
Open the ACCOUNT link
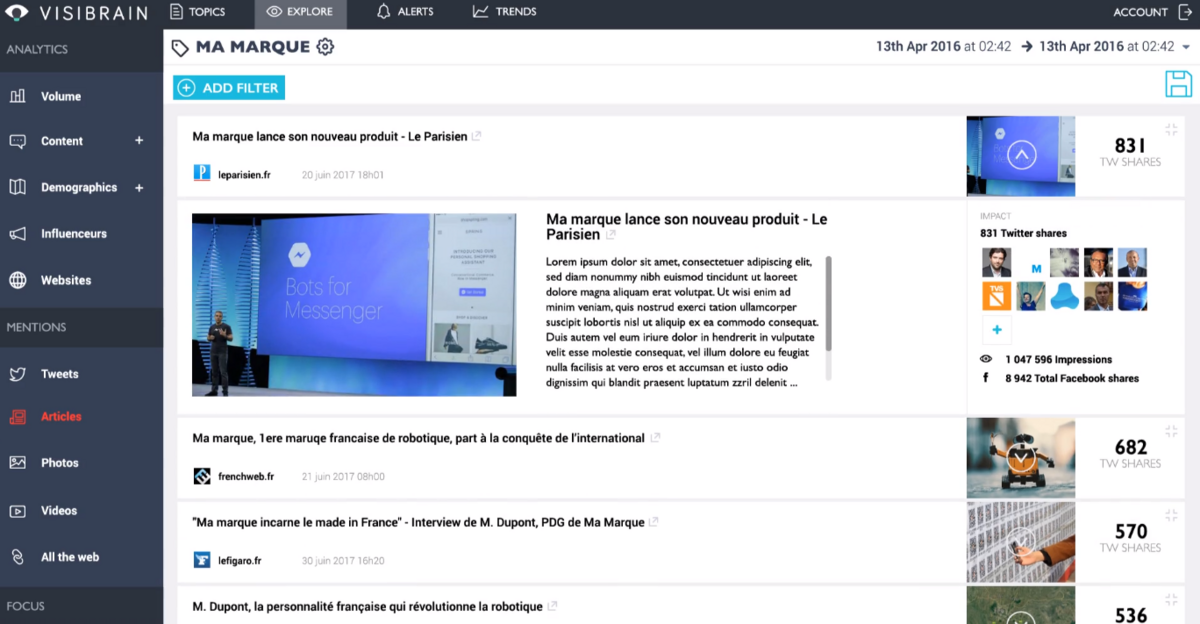pos(1140,12)
